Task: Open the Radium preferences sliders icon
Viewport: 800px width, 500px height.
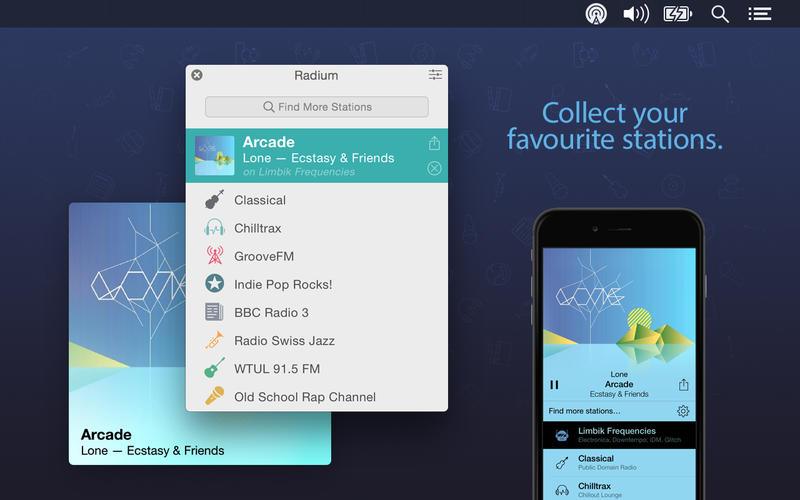Action: click(x=435, y=75)
